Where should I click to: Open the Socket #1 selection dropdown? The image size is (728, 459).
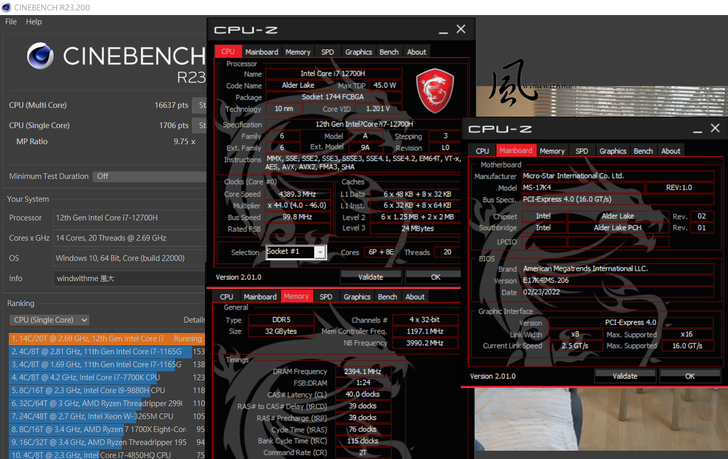coord(320,252)
